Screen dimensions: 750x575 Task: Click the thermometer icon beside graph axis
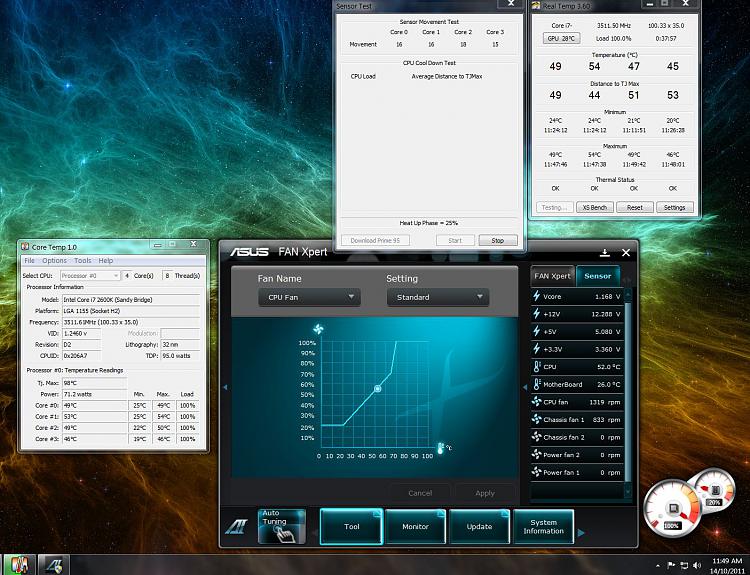click(440, 448)
